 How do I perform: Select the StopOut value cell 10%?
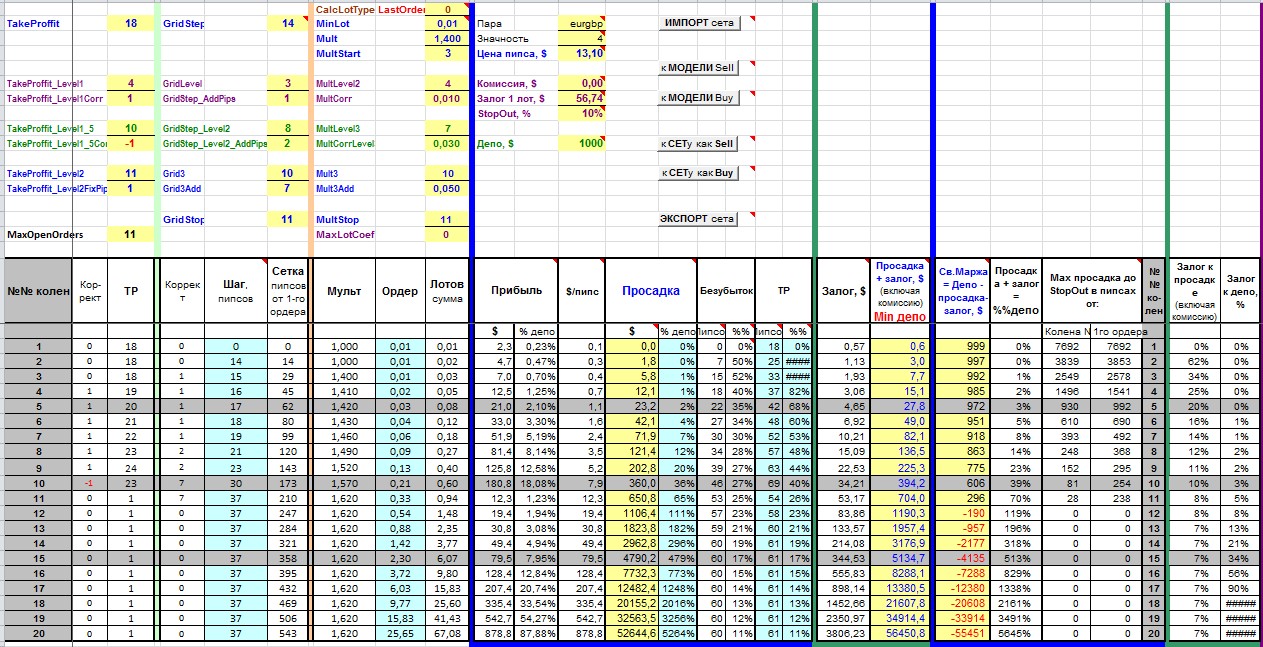point(581,113)
